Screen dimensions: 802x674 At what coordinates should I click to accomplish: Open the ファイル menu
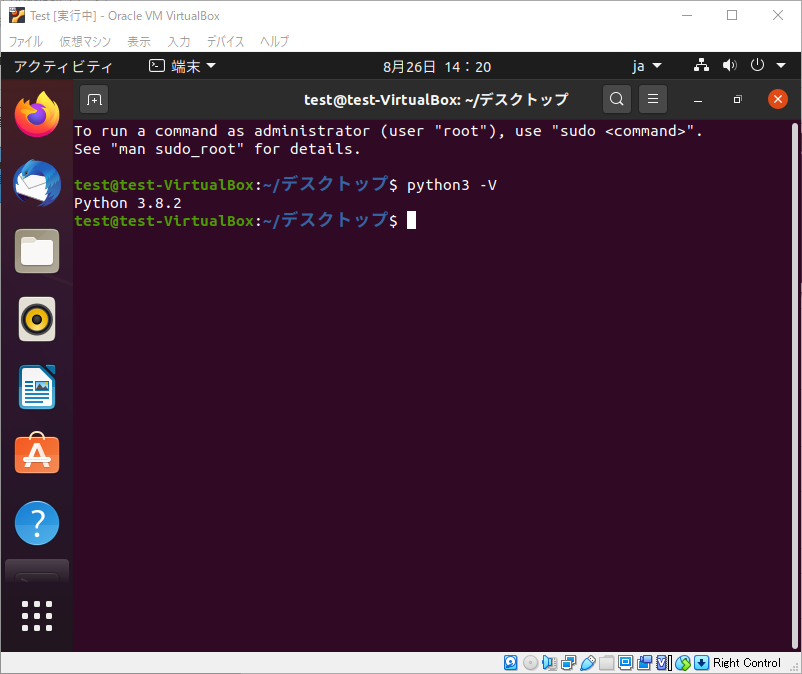tap(26, 41)
